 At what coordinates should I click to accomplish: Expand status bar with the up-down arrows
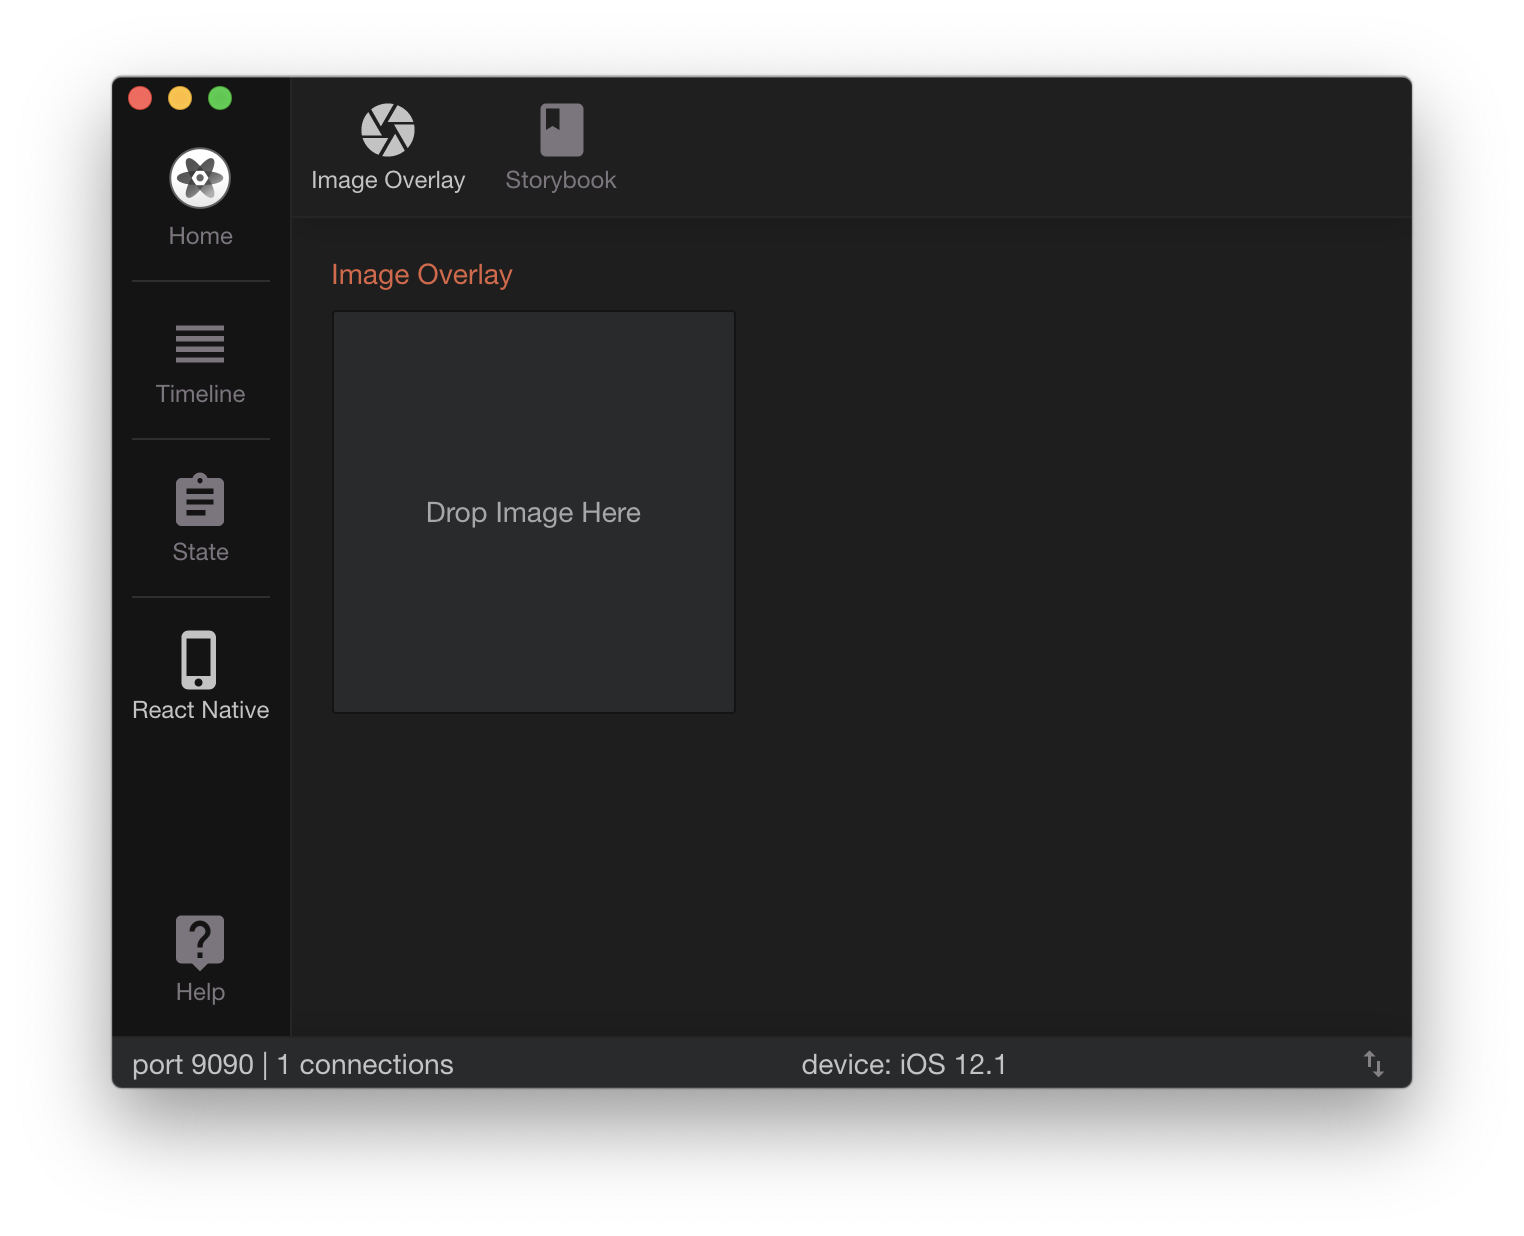[x=1374, y=1064]
